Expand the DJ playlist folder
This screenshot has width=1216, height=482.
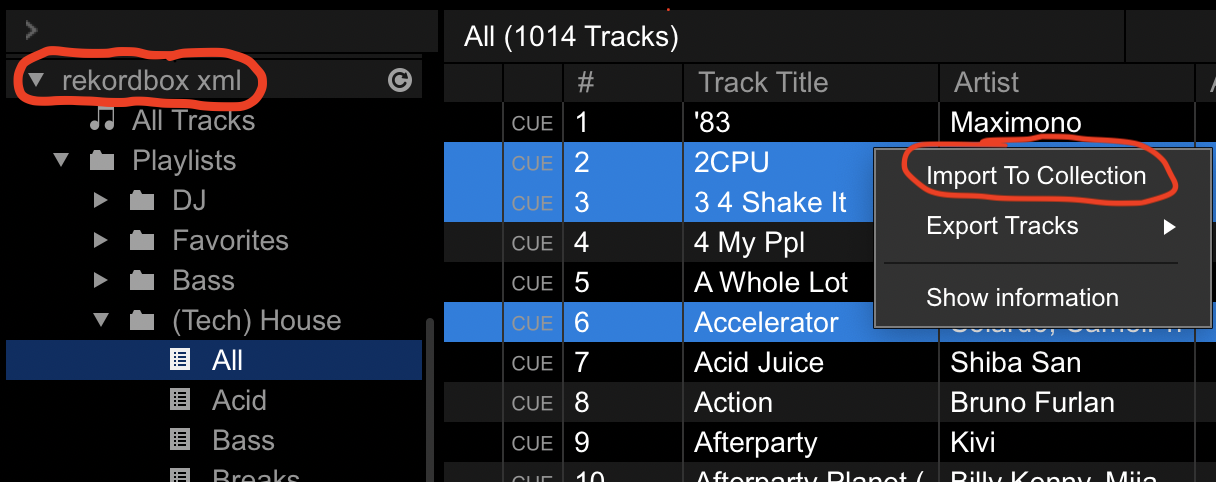click(x=99, y=201)
